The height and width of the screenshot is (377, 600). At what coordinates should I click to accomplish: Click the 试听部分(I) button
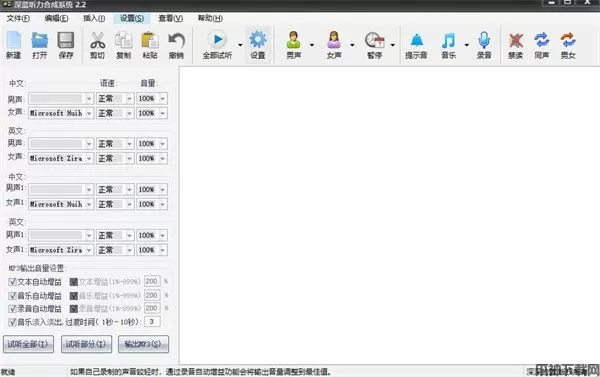pos(86,344)
